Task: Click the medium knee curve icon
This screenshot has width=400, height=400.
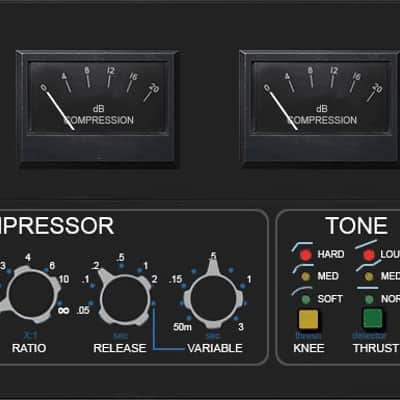Action: pyautogui.click(x=303, y=268)
